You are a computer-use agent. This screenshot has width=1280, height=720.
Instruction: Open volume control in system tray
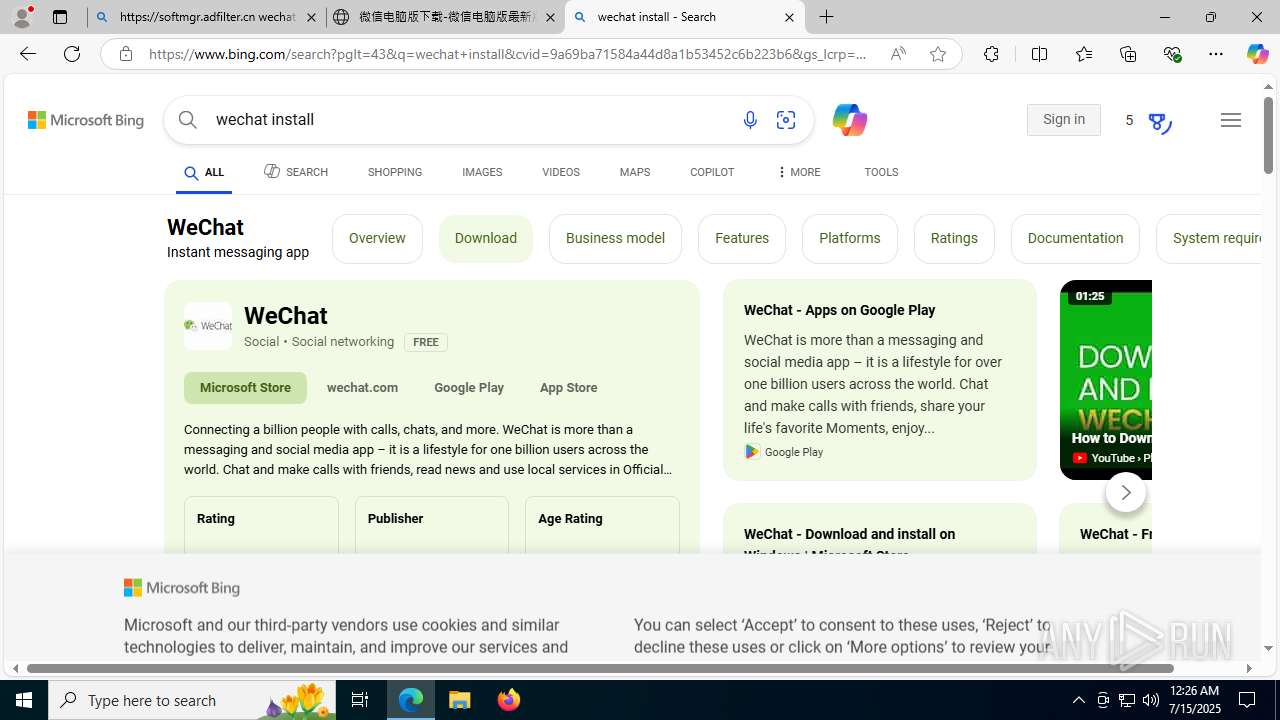click(x=1151, y=700)
